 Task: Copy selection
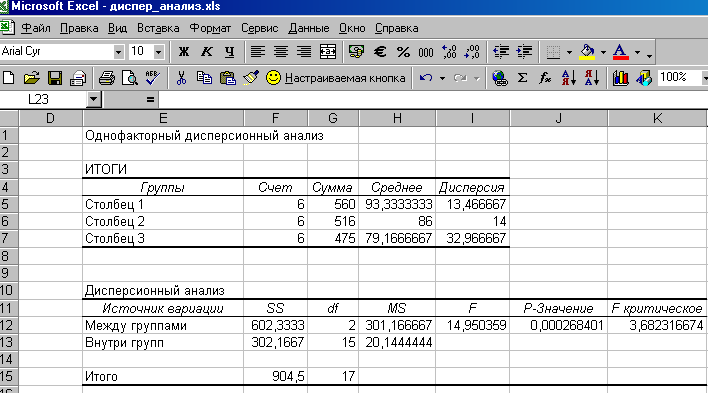pyautogui.click(x=205, y=78)
